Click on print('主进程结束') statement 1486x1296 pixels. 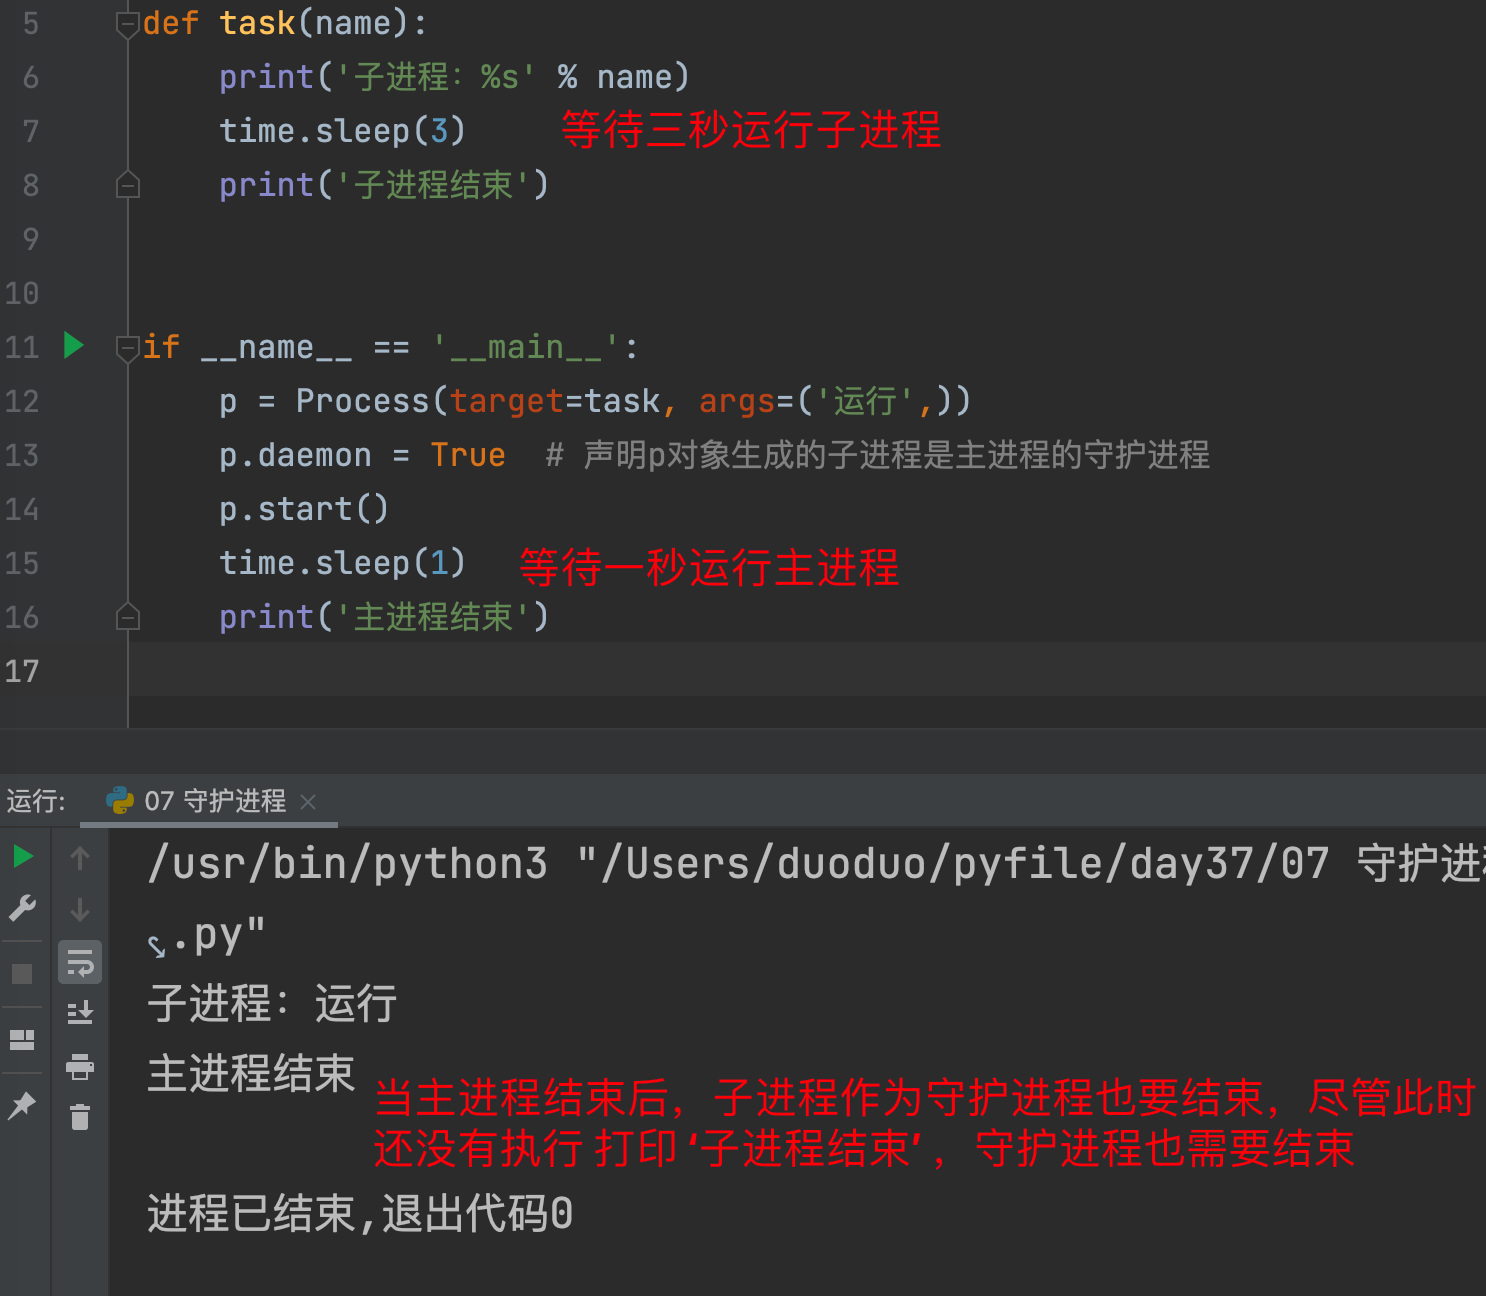[384, 617]
